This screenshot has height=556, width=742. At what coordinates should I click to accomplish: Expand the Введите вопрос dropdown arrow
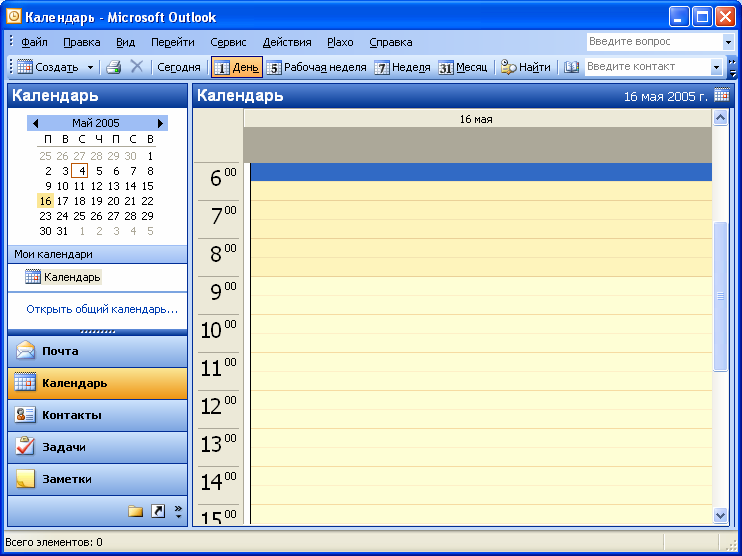[x=728, y=42]
